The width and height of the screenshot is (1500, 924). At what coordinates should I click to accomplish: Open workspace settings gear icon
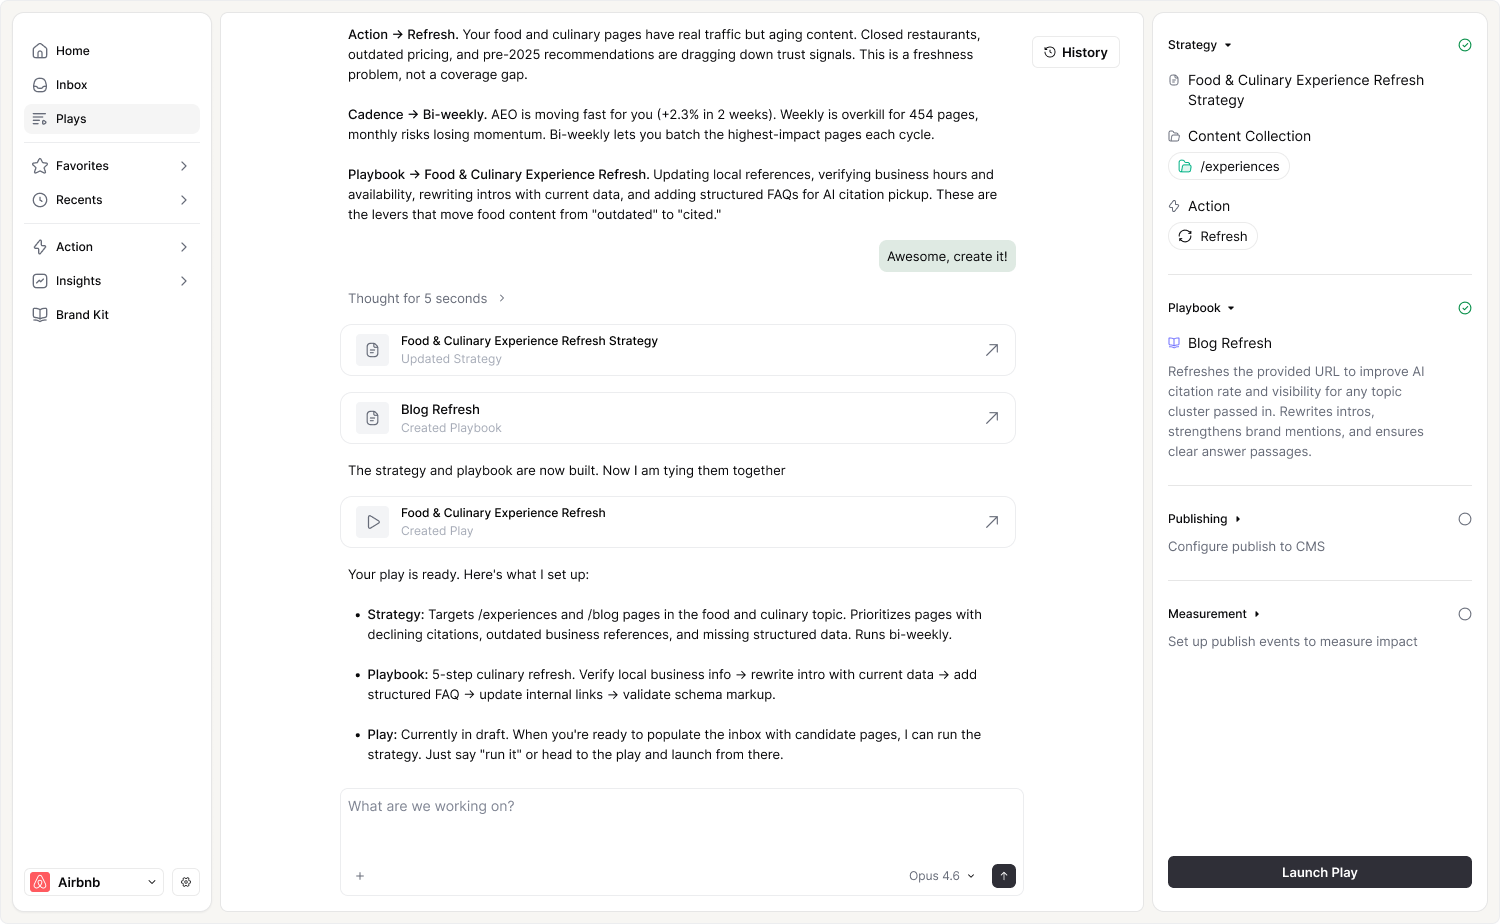click(x=186, y=882)
